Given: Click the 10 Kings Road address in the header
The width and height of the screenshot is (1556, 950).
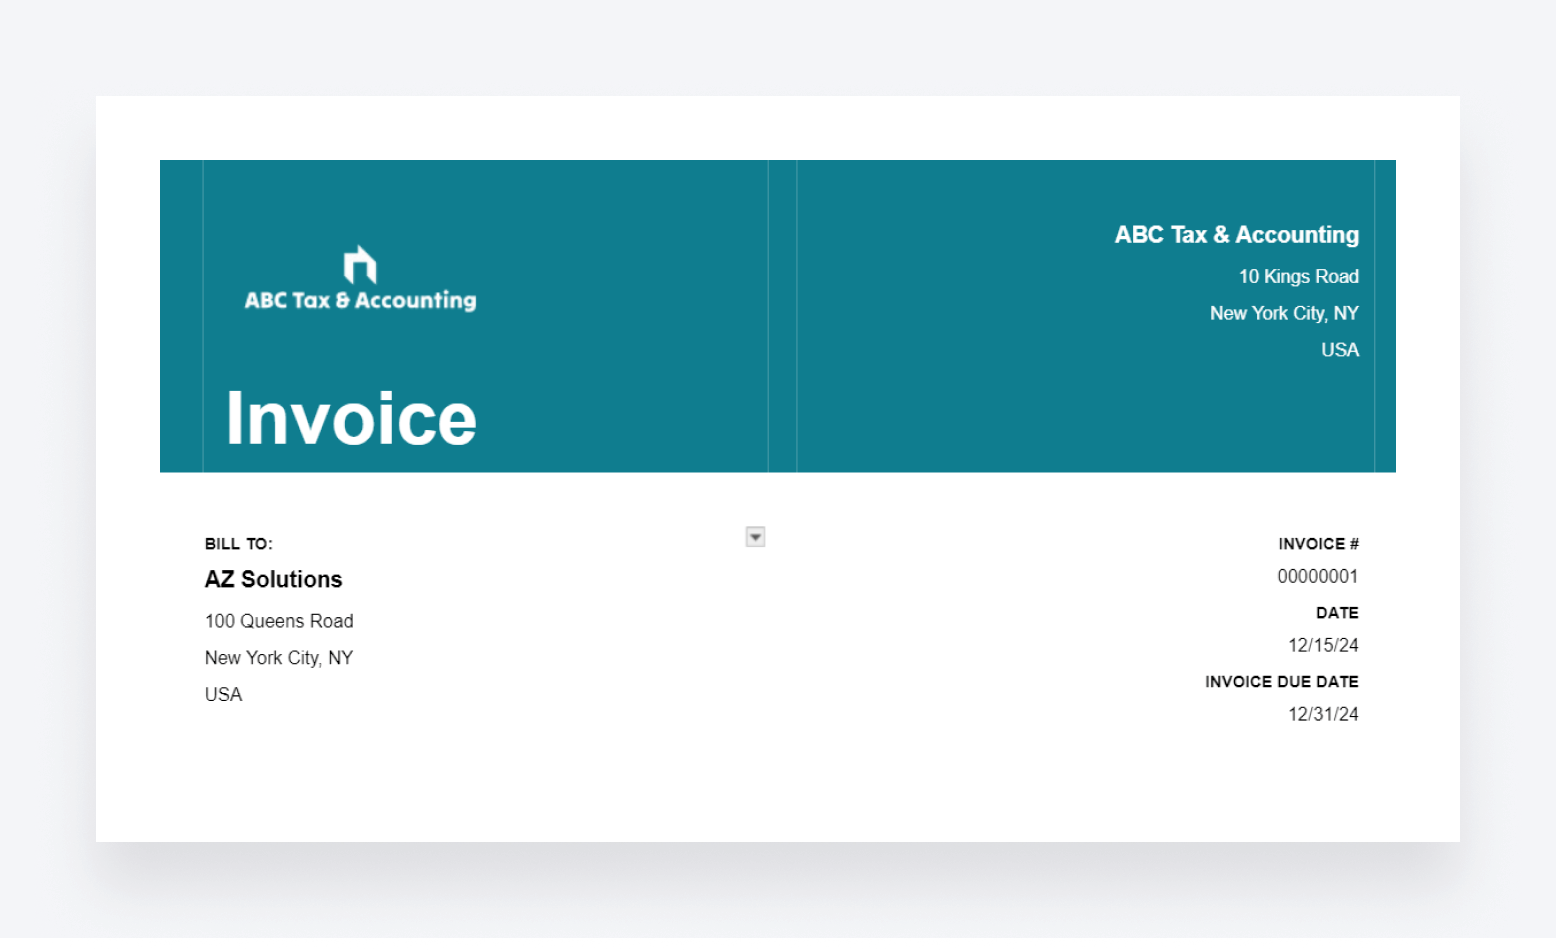Looking at the screenshot, I should 1297,276.
